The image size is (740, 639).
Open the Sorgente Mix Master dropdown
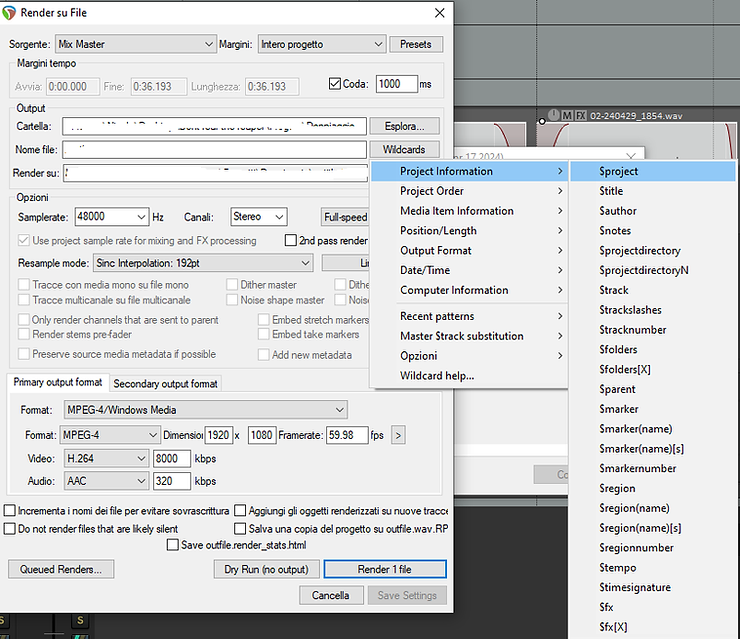click(x=136, y=44)
